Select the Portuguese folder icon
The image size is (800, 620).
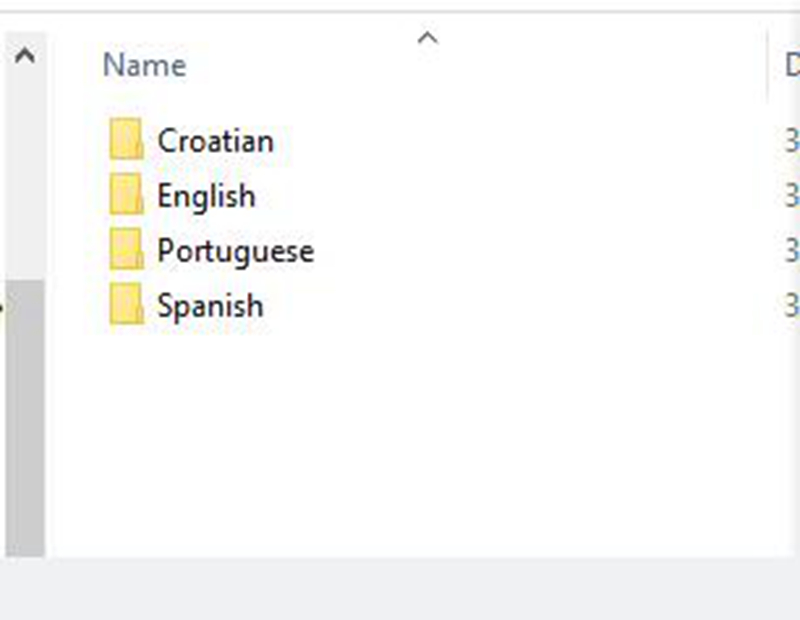tap(126, 250)
